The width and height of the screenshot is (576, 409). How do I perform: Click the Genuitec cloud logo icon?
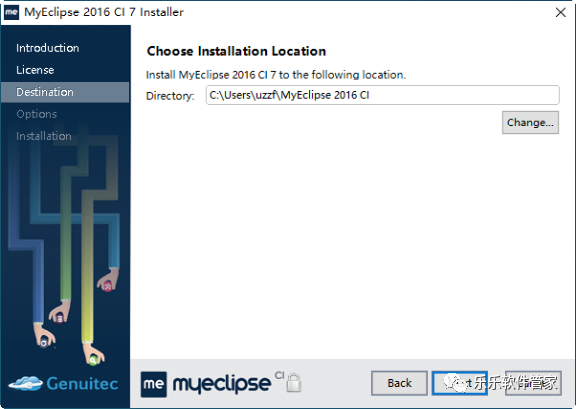coord(25,383)
